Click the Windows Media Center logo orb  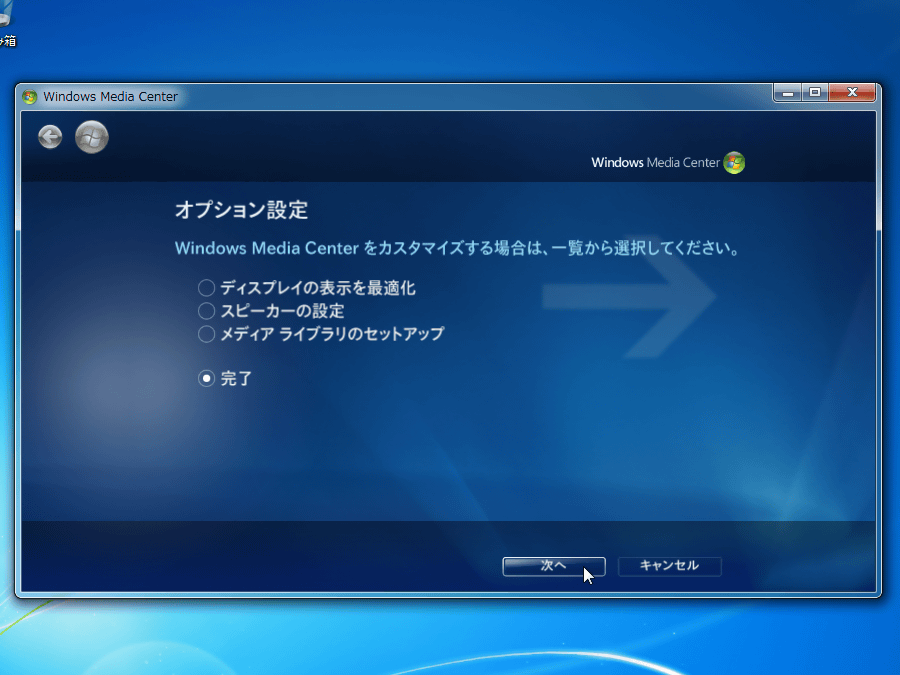734,162
